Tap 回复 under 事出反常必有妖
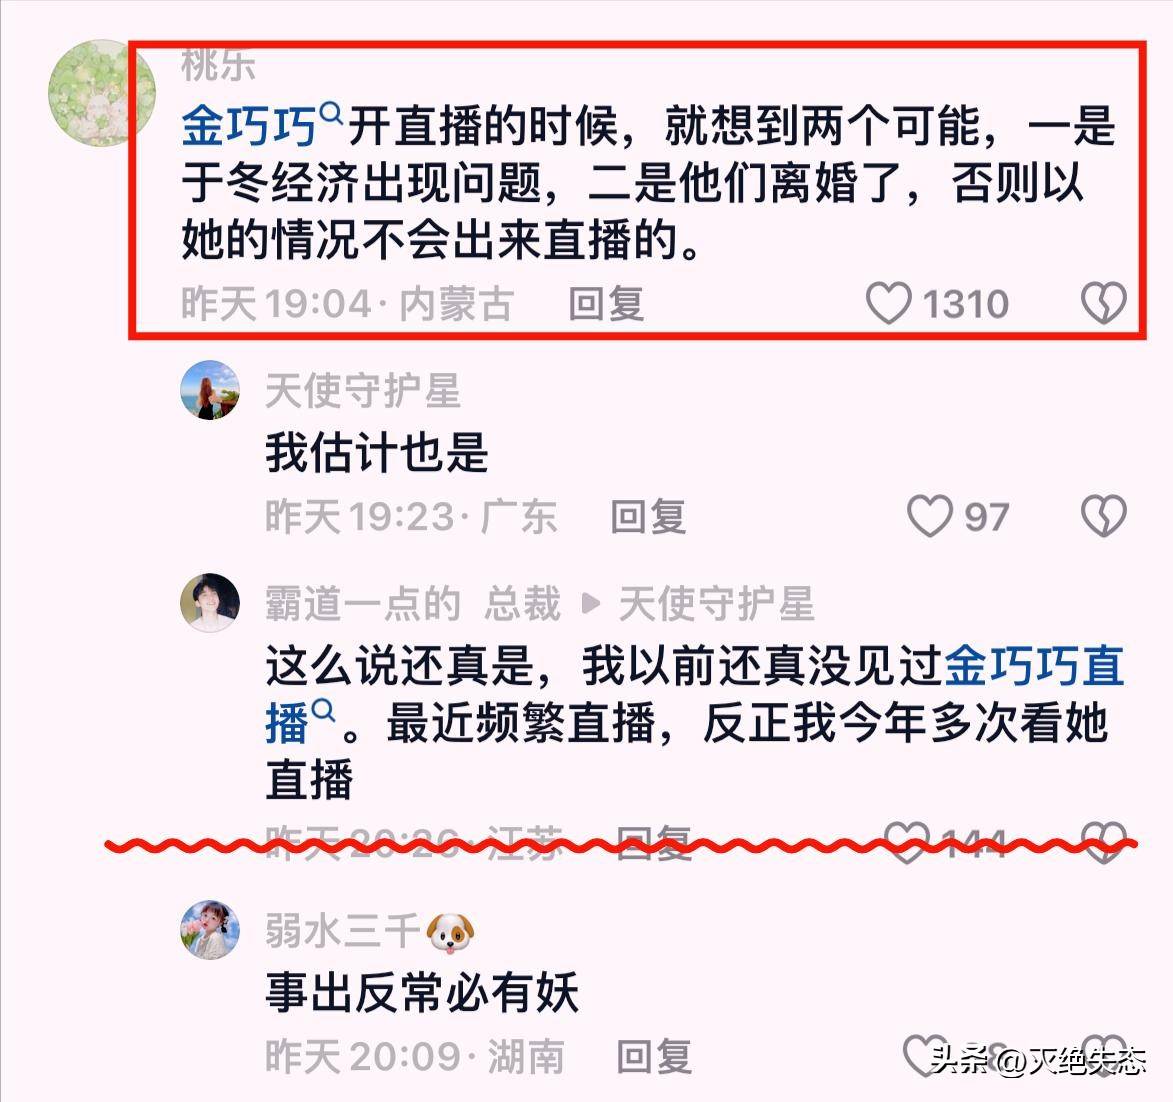Image resolution: width=1173 pixels, height=1102 pixels. (654, 1056)
